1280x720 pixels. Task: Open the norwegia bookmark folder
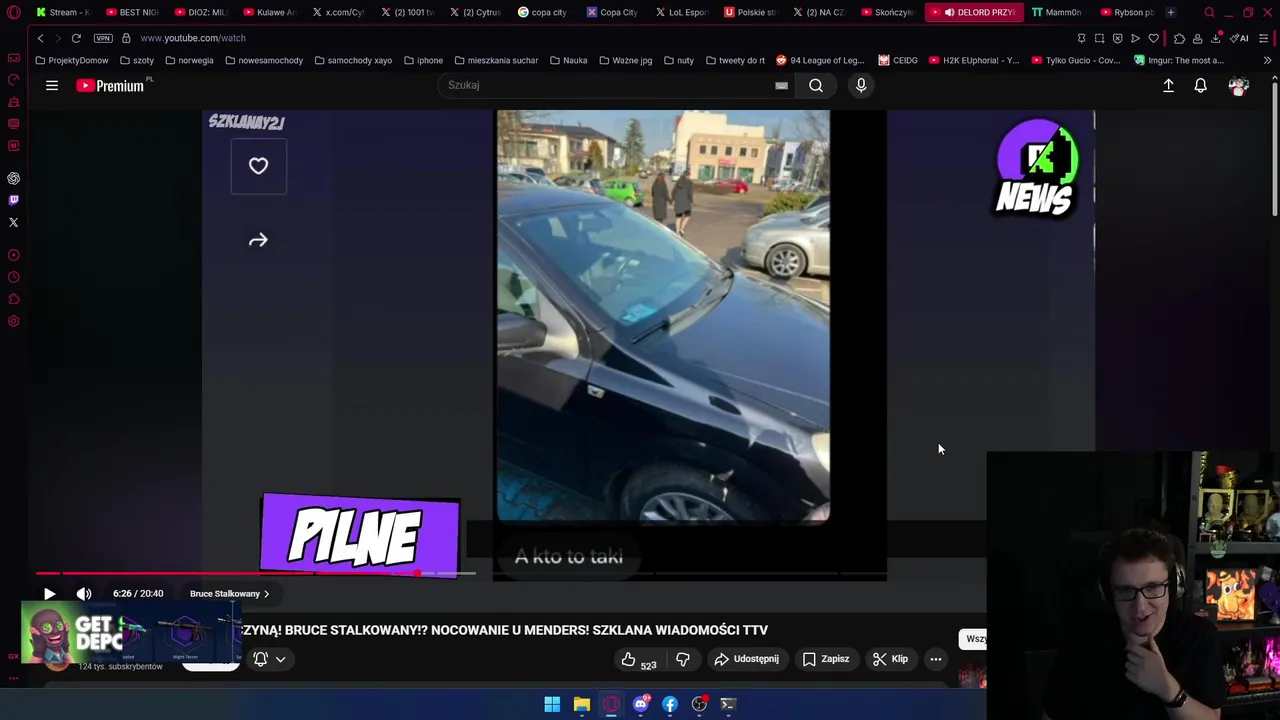click(x=190, y=60)
